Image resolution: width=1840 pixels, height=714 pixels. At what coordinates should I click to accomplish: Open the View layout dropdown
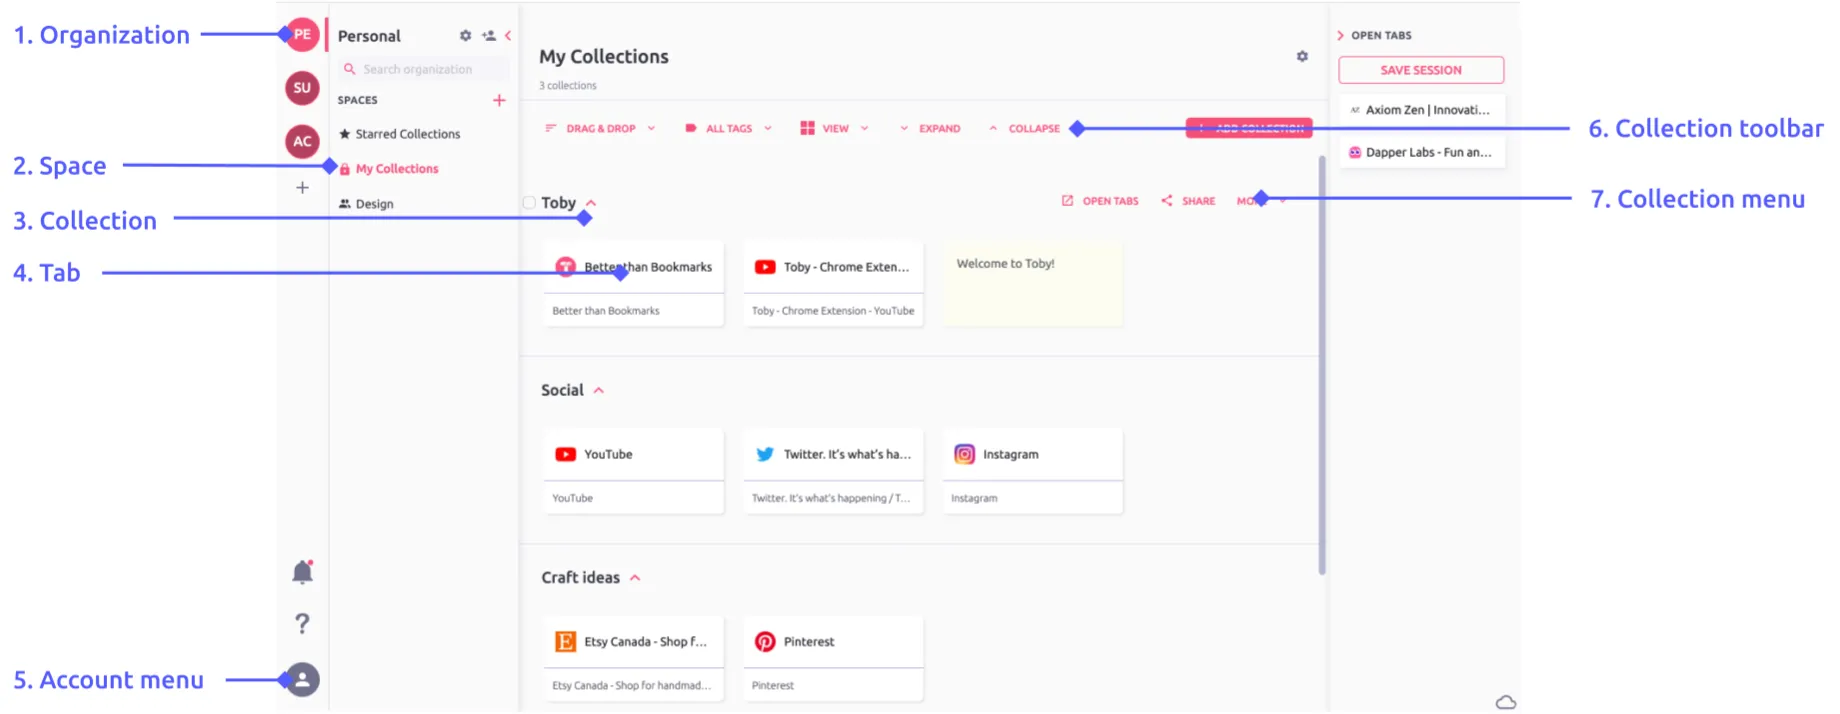834,129
